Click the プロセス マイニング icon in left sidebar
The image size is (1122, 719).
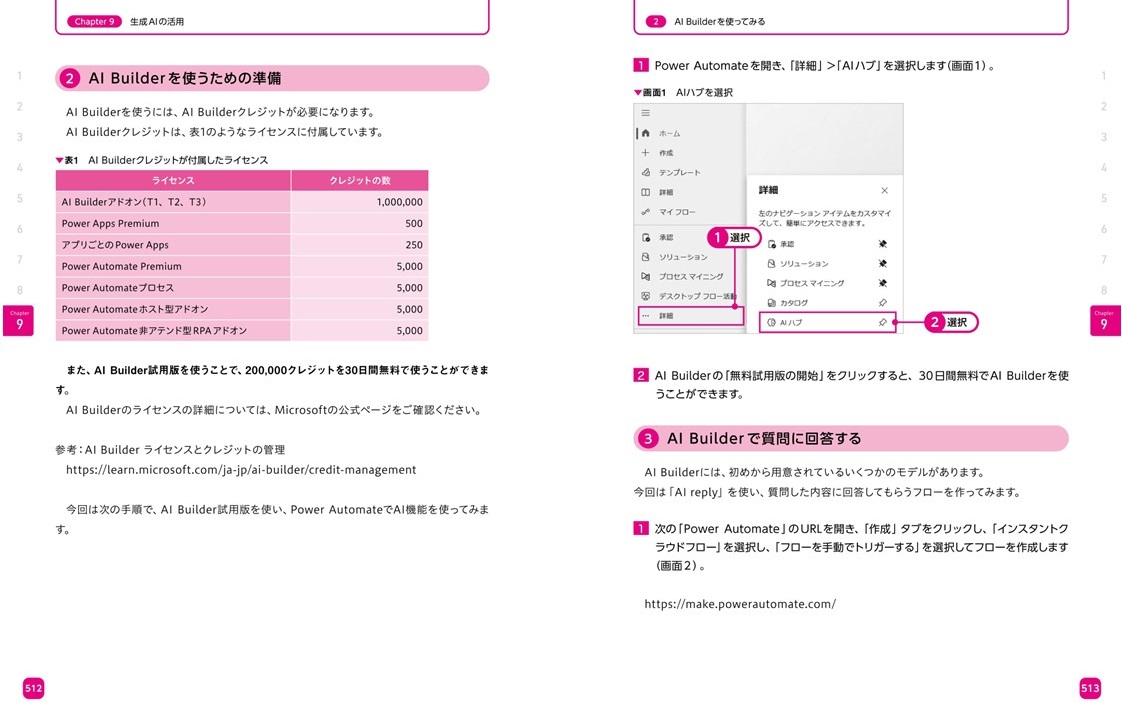pos(645,276)
